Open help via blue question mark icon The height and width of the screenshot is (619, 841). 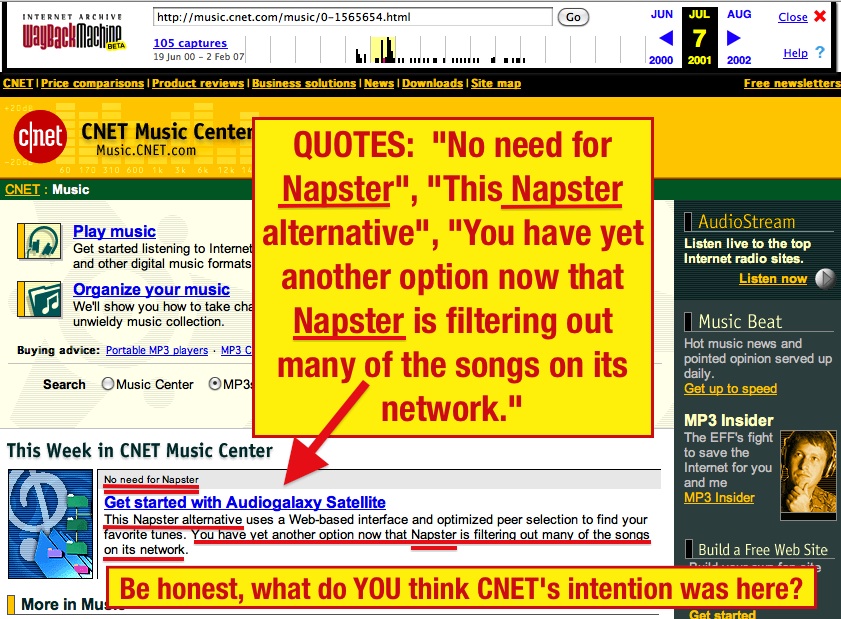pyautogui.click(x=820, y=52)
